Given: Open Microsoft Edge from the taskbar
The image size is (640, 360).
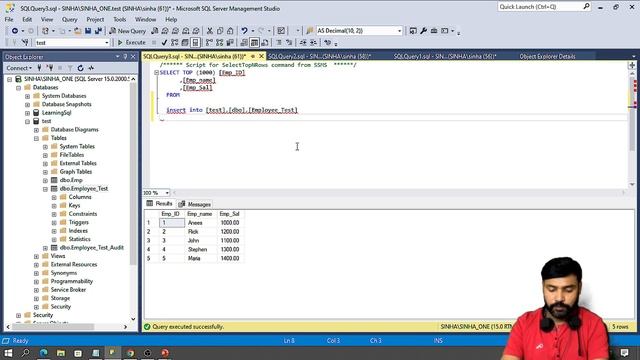Looking at the screenshot, I should [43, 353].
